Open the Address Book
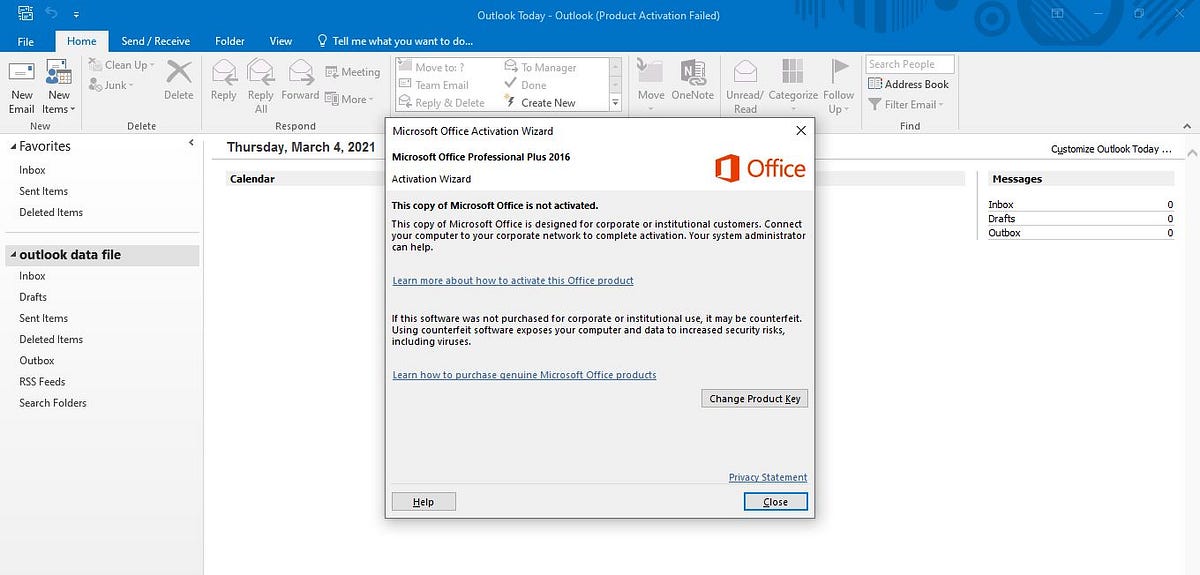Screen dimensions: 1200x575 tap(909, 84)
